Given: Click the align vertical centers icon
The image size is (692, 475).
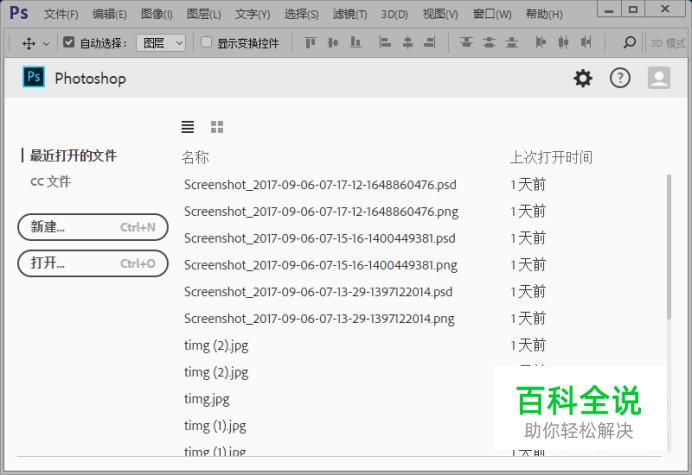Looking at the screenshot, I should coord(333,42).
